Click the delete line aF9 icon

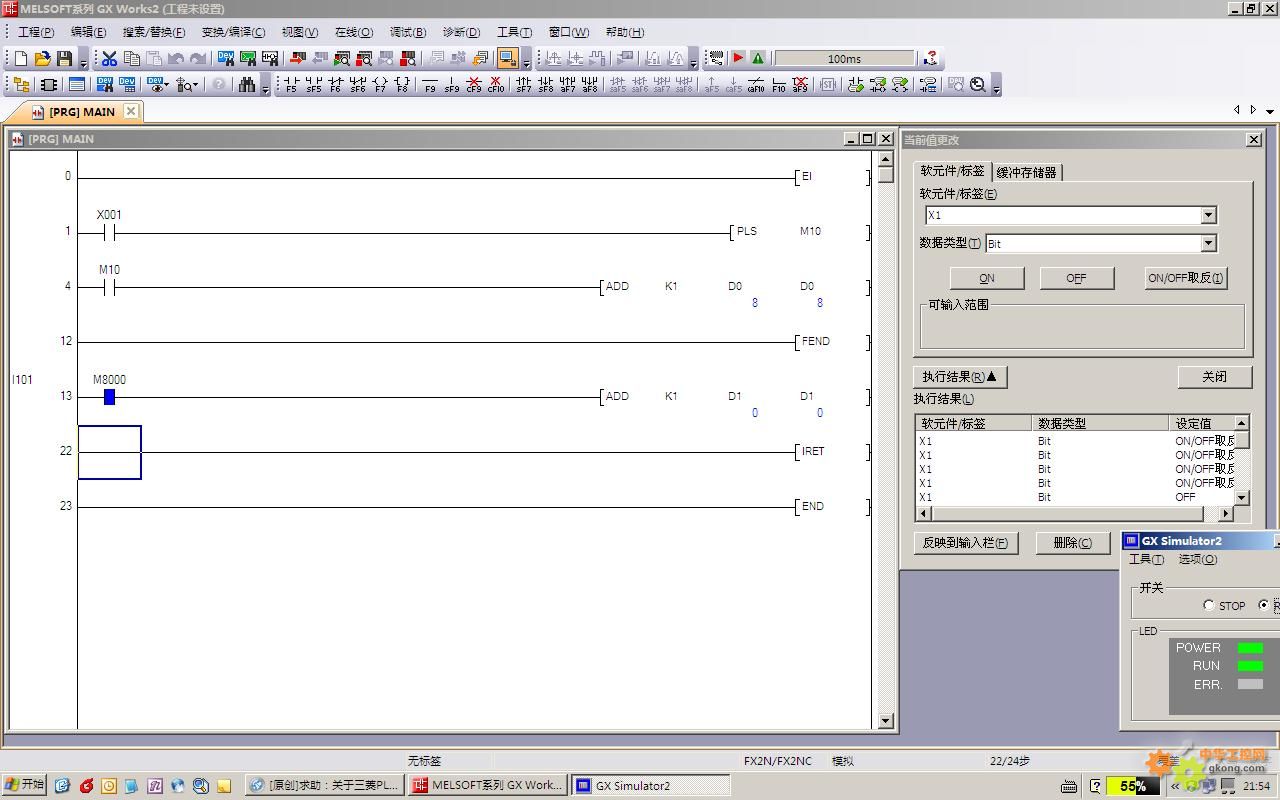tap(800, 85)
